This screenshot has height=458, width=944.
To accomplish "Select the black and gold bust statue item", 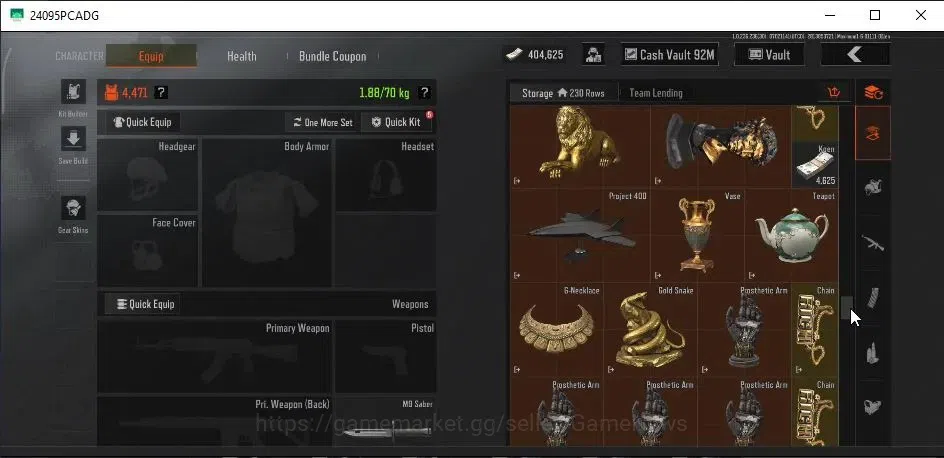I will tap(721, 146).
